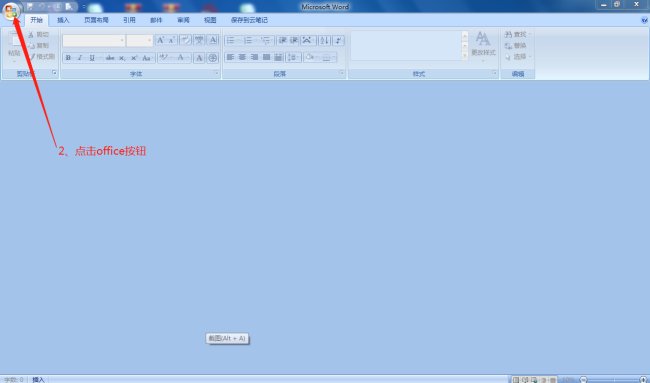The height and width of the screenshot is (383, 650).
Task: Click the align right icon
Action: pyautogui.click(x=255, y=57)
